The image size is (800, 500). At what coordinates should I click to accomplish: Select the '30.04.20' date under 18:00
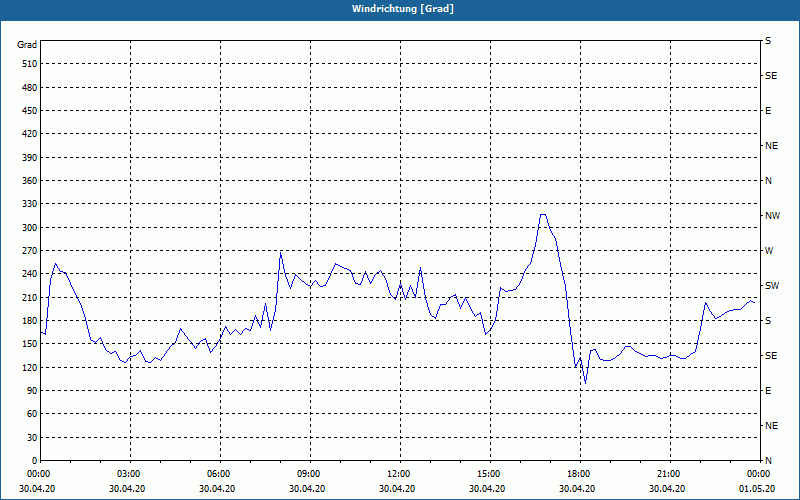(577, 489)
